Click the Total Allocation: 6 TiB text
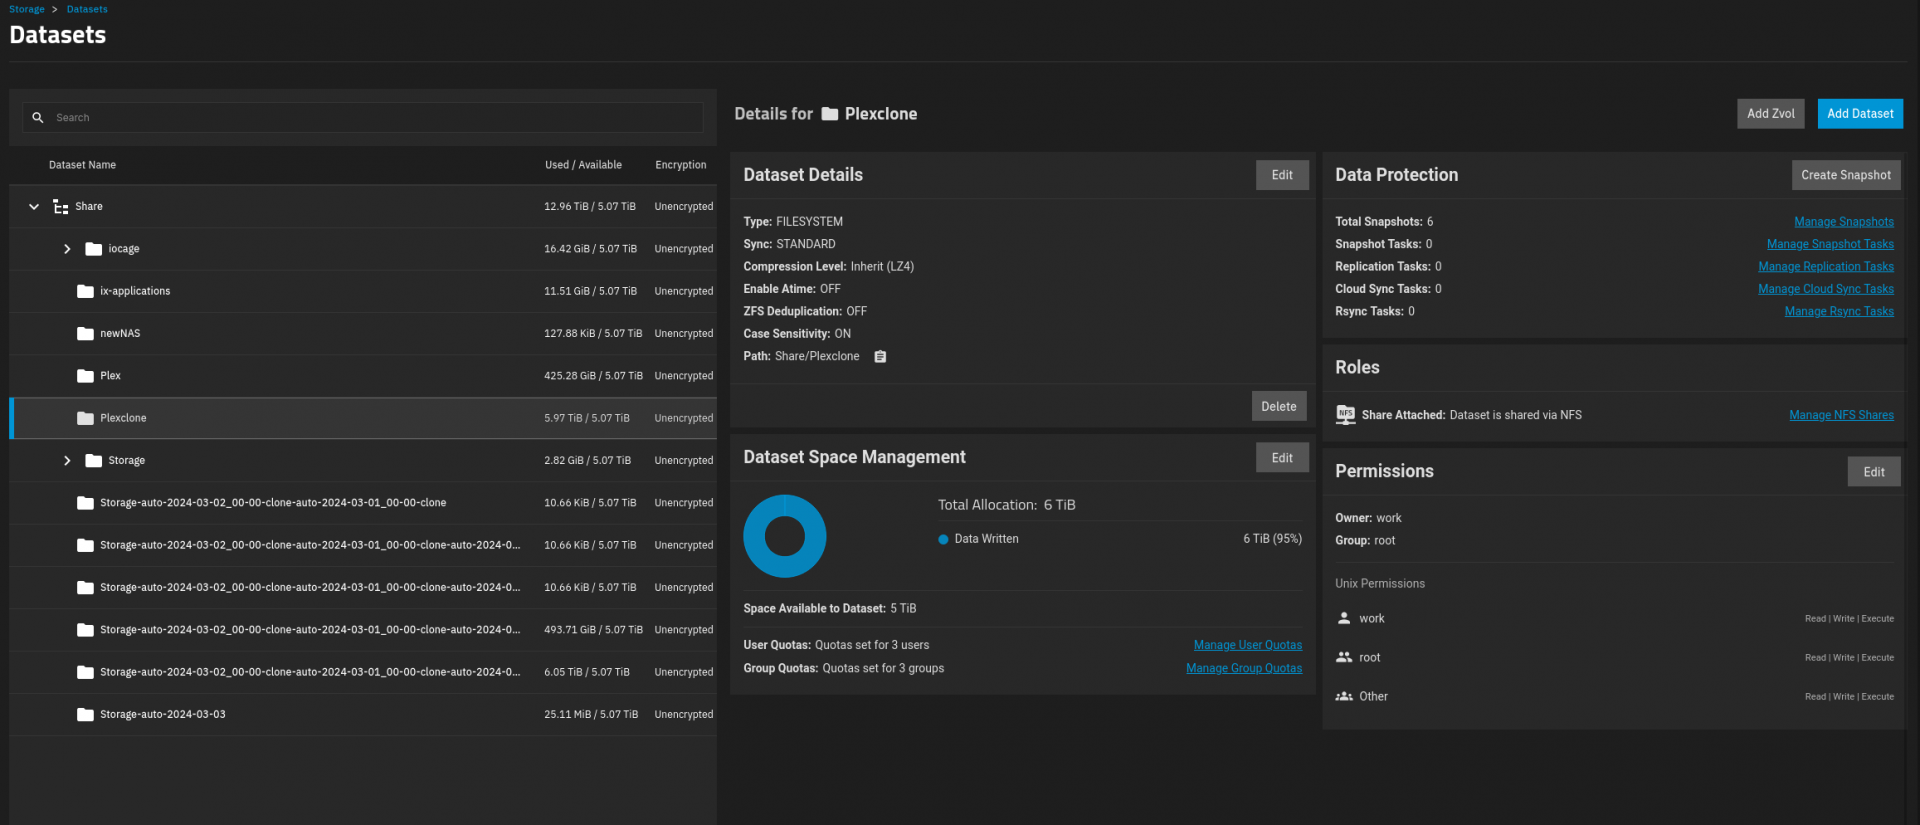 (x=1007, y=505)
